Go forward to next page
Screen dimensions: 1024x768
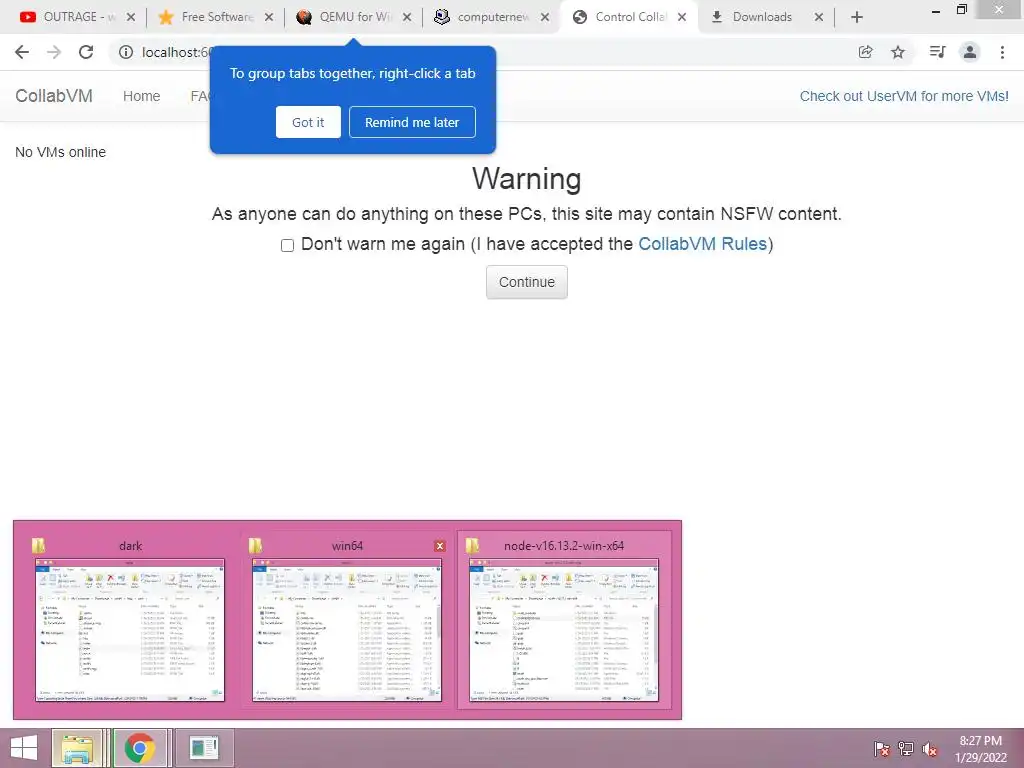(54, 52)
